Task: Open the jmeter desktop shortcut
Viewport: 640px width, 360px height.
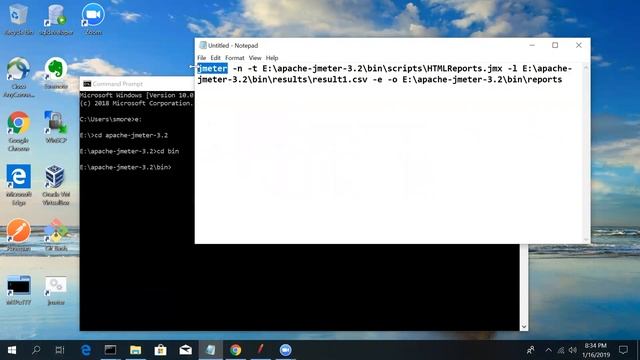Action: pos(56,290)
